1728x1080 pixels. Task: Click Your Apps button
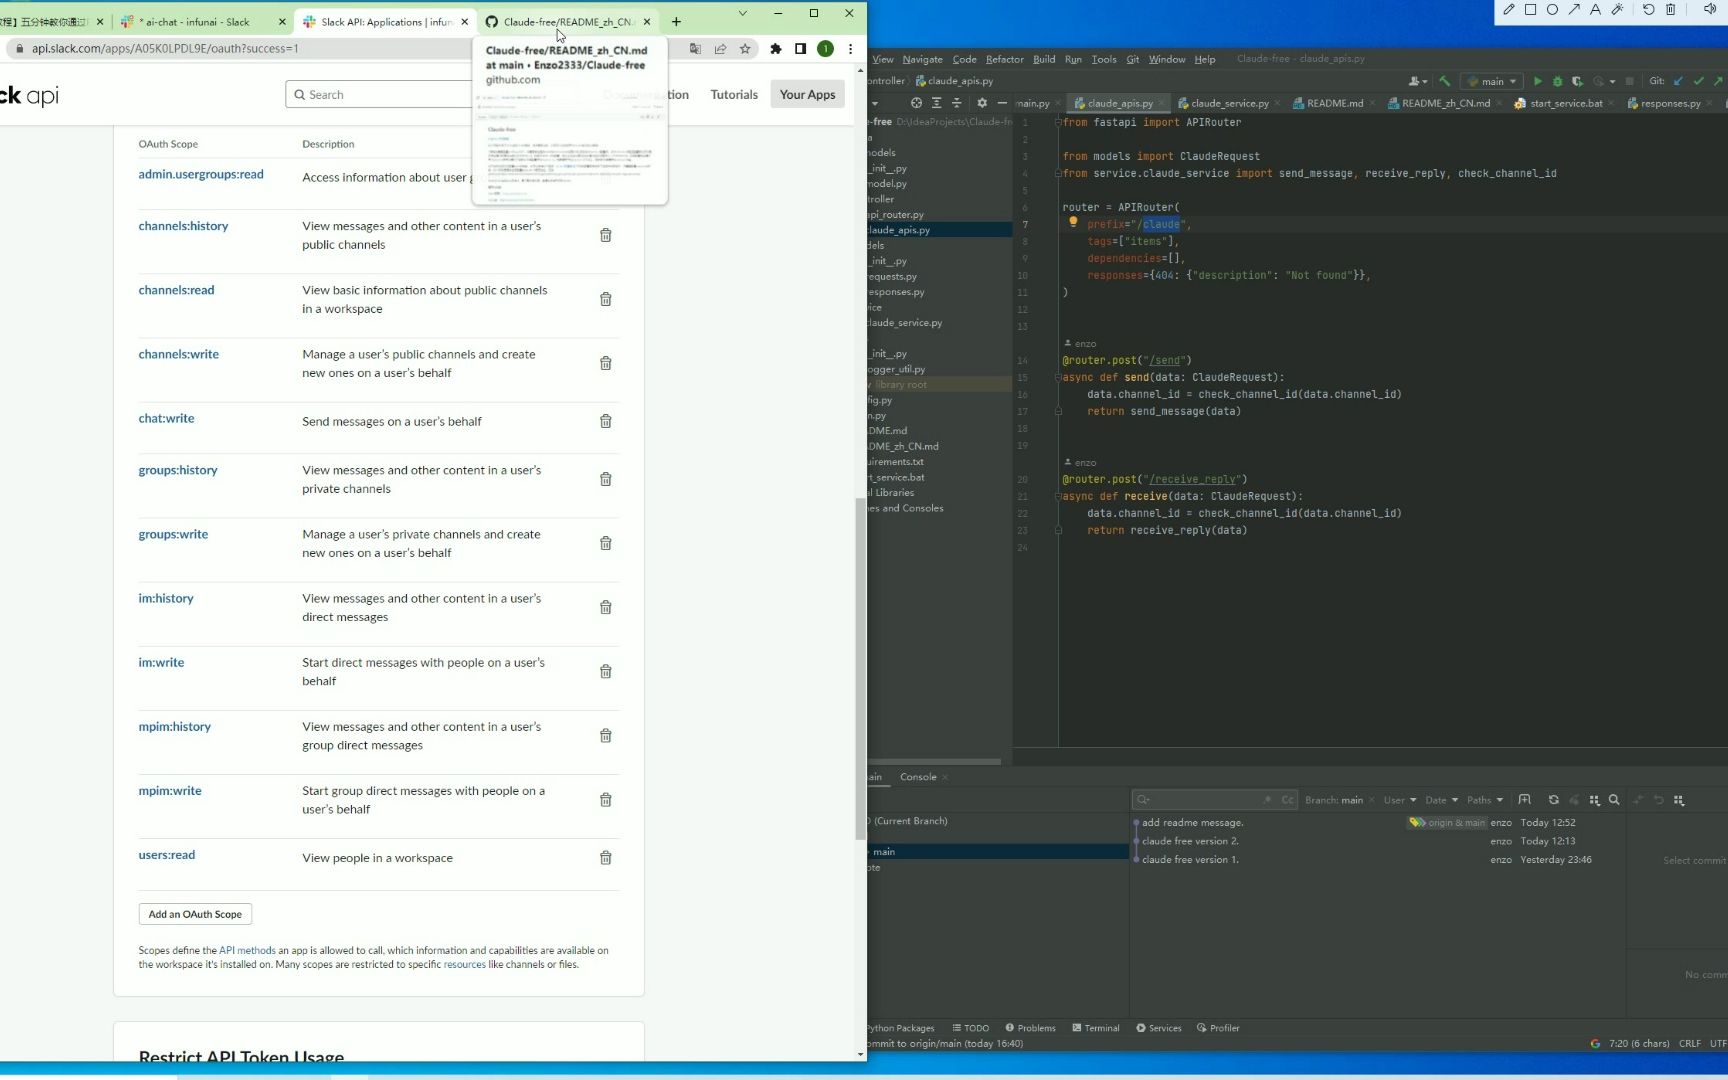[x=807, y=95]
